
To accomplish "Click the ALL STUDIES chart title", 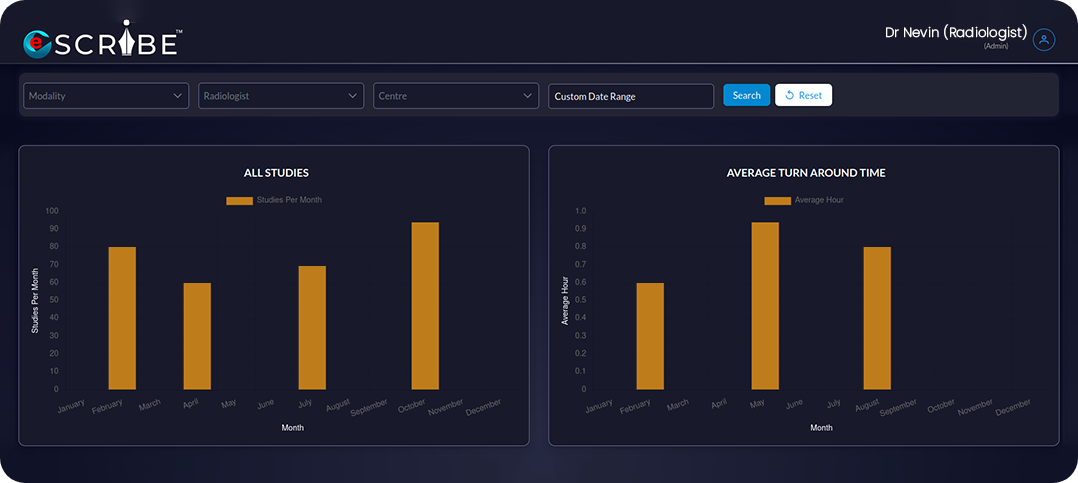I will point(276,173).
